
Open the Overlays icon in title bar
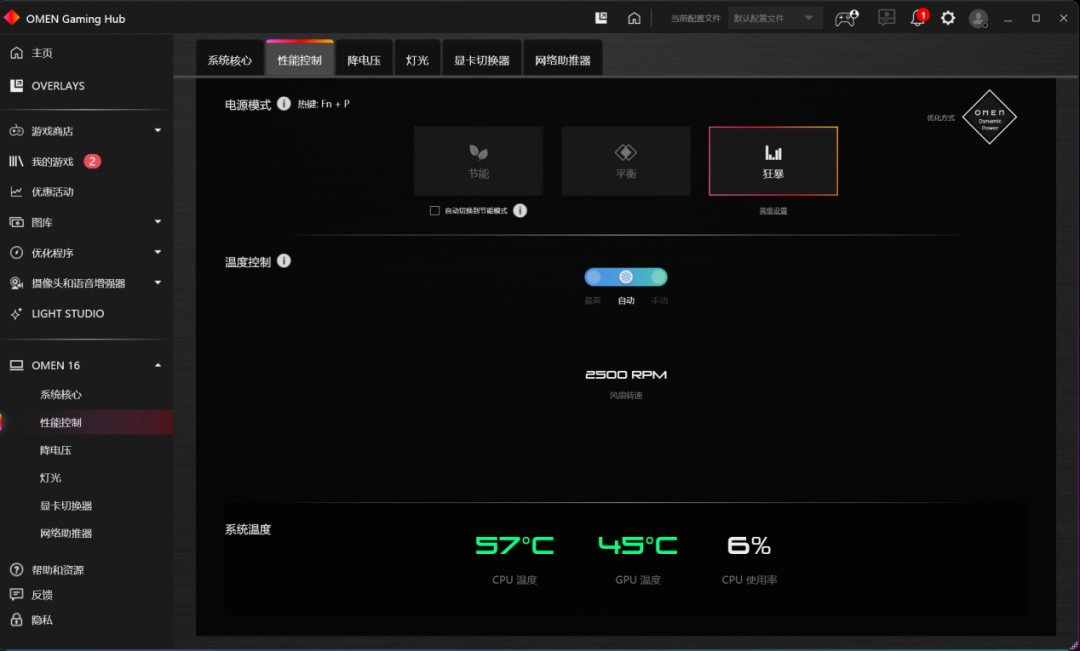(x=601, y=18)
